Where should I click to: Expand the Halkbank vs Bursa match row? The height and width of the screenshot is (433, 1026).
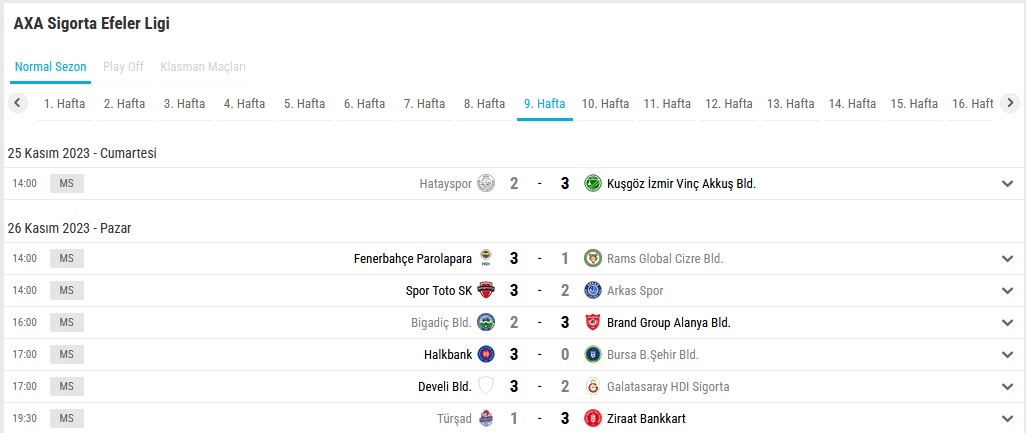[x=1007, y=355]
